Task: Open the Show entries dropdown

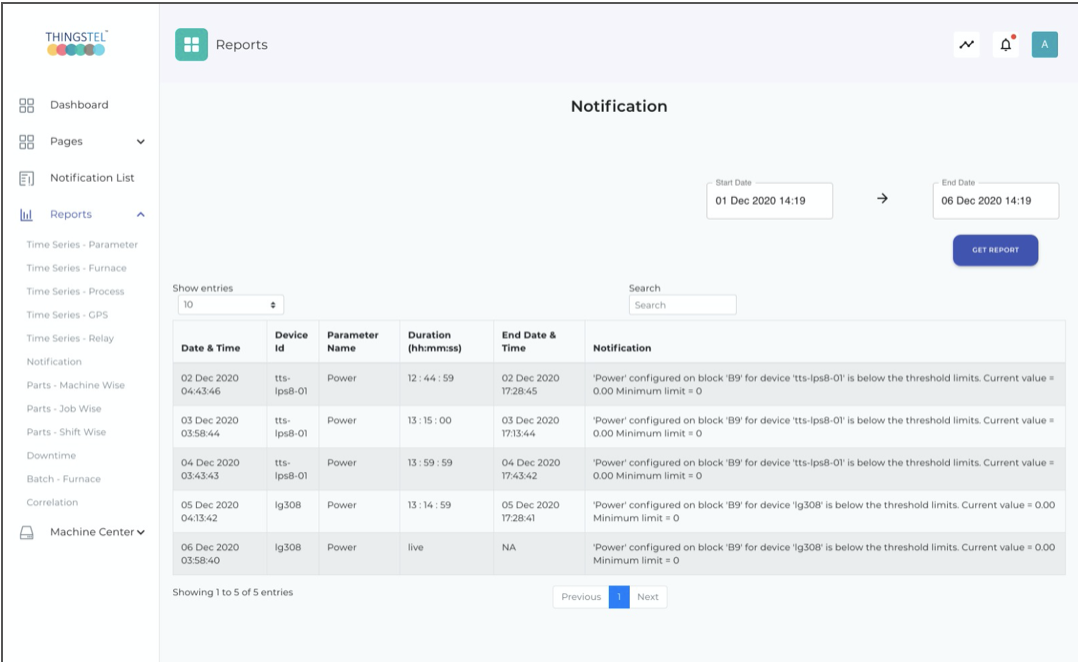Action: [x=230, y=305]
